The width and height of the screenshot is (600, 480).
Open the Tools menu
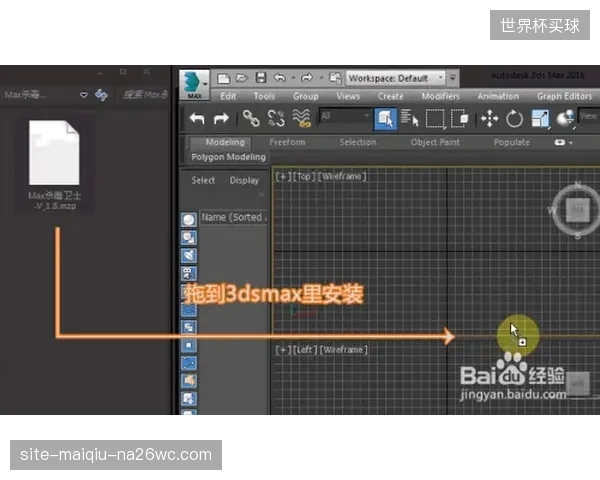point(264,96)
